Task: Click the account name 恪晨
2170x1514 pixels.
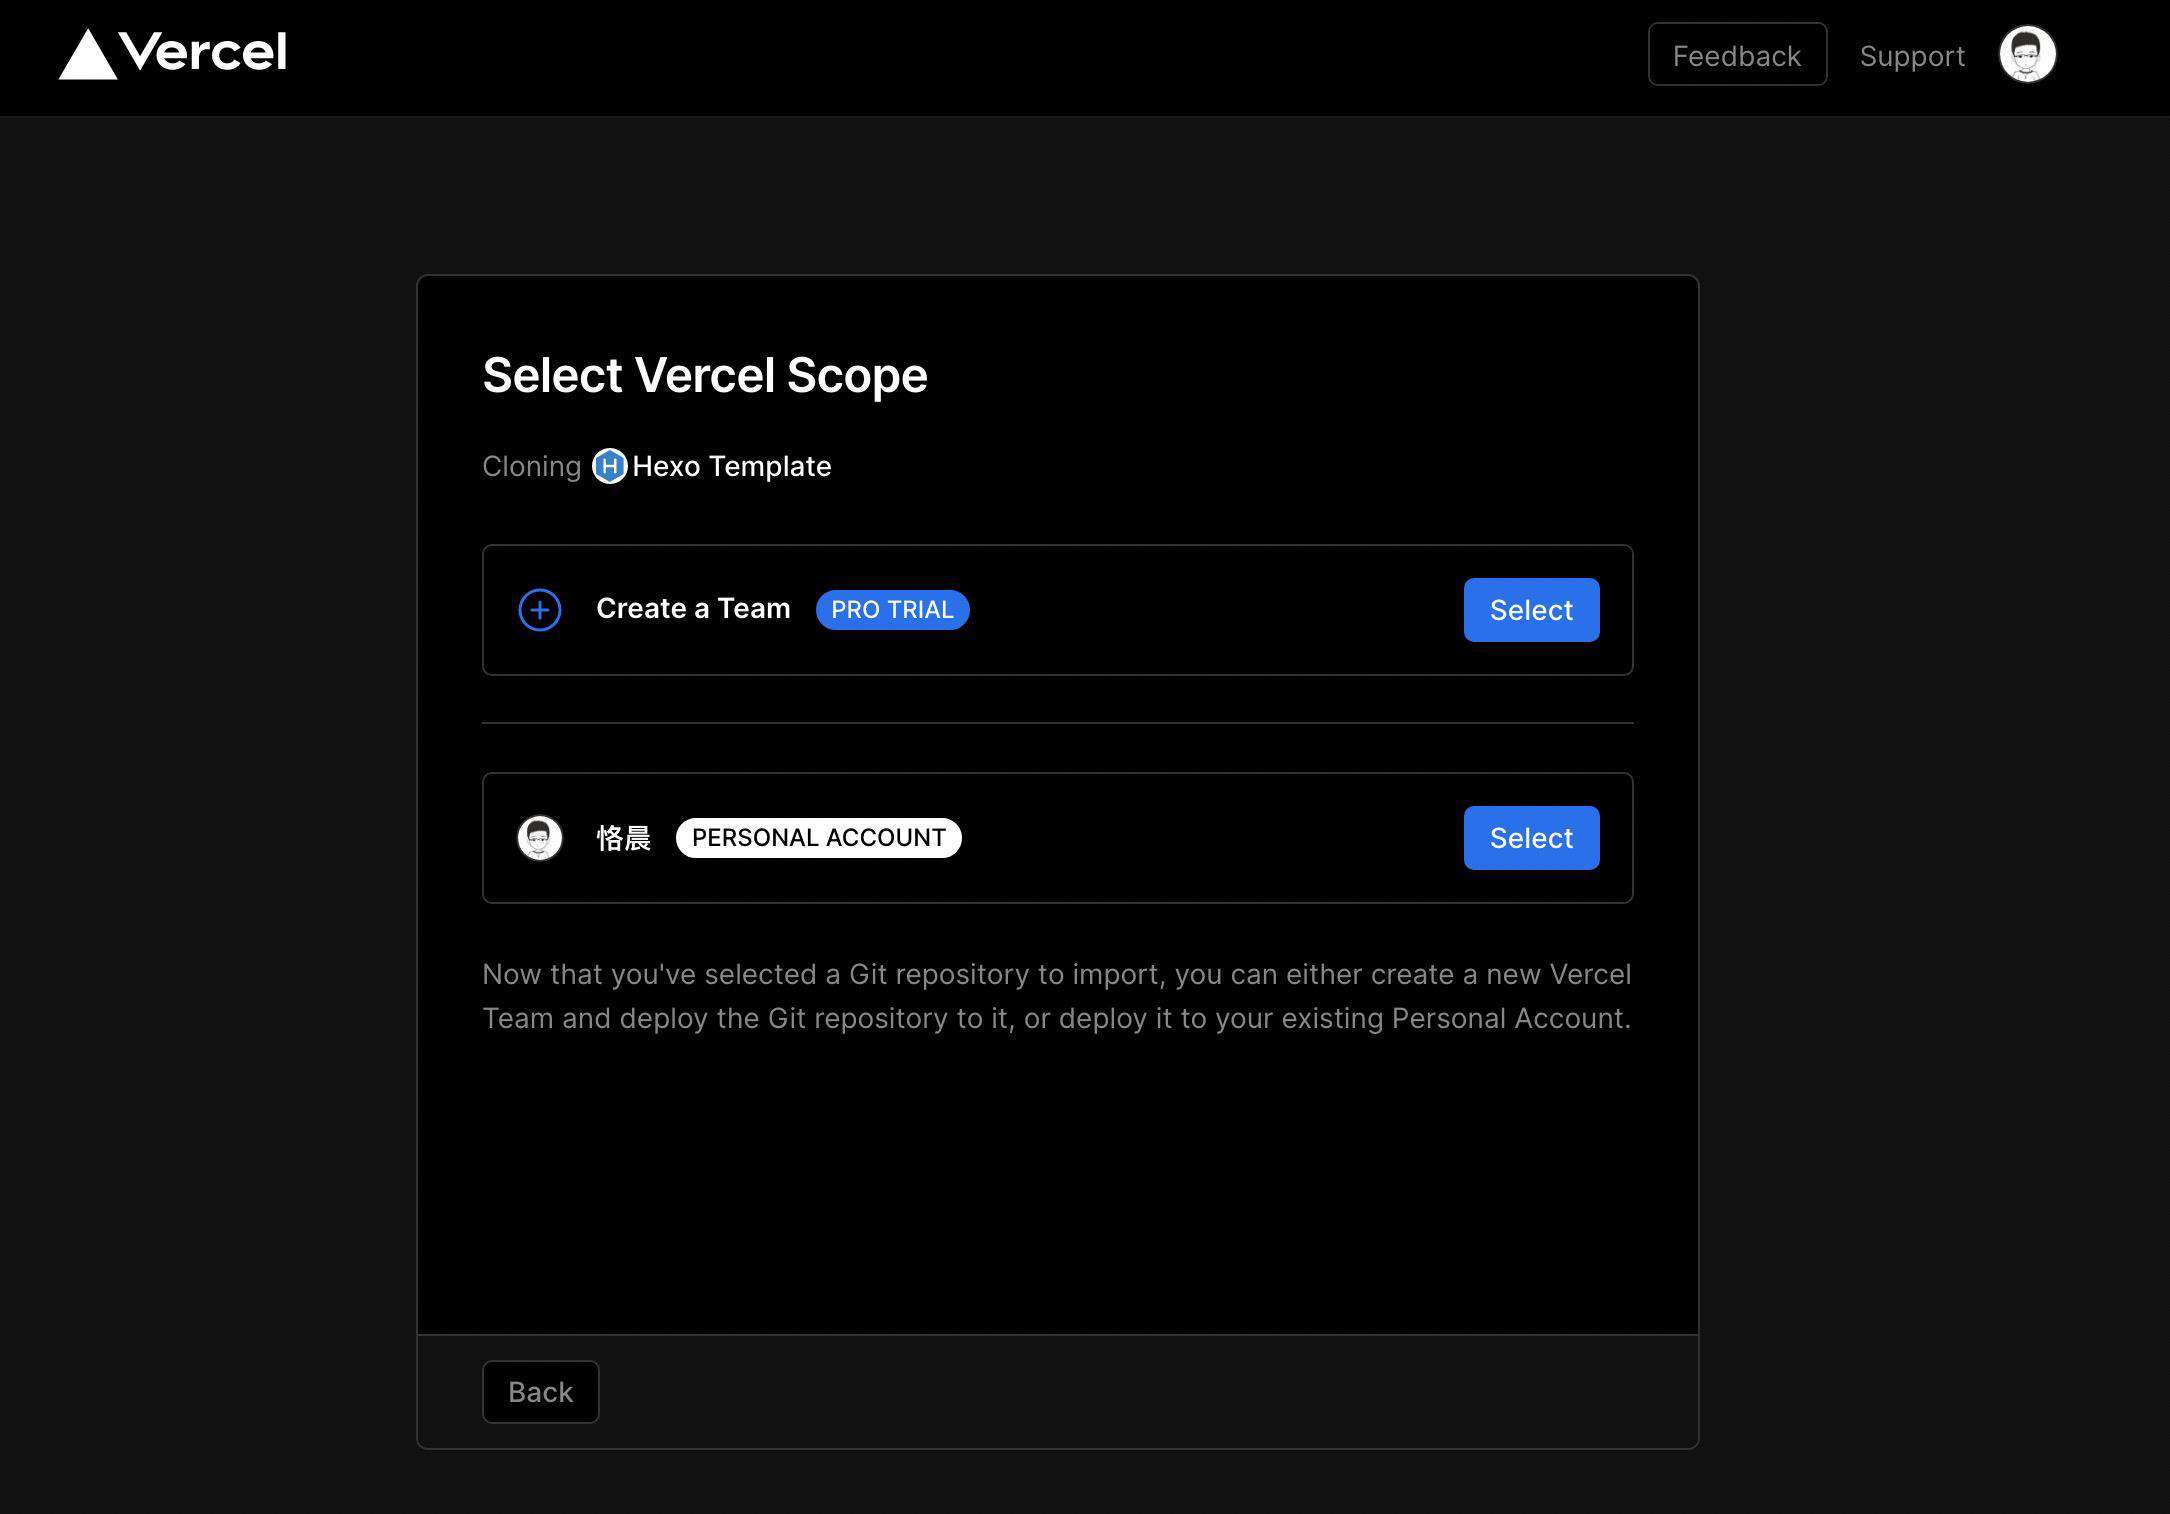Action: (x=624, y=838)
